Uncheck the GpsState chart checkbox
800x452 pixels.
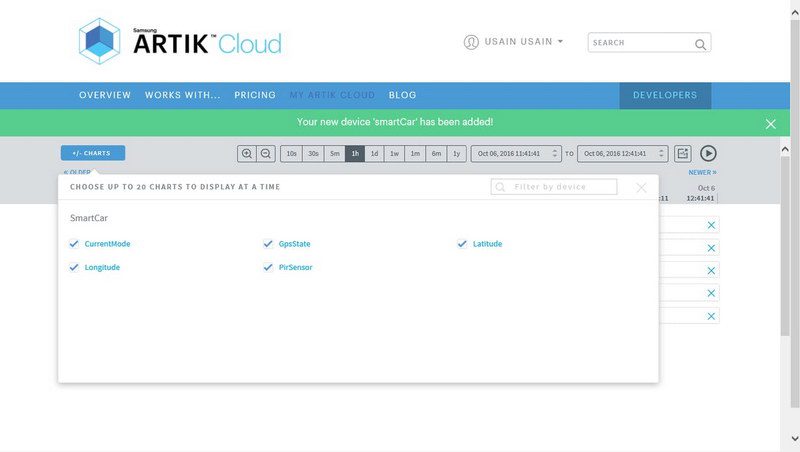tap(268, 244)
